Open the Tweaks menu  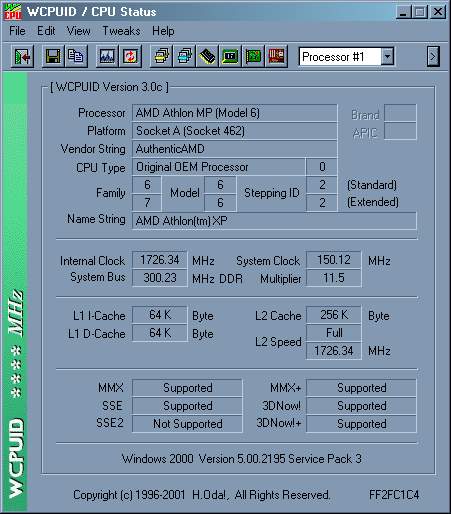coord(121,31)
